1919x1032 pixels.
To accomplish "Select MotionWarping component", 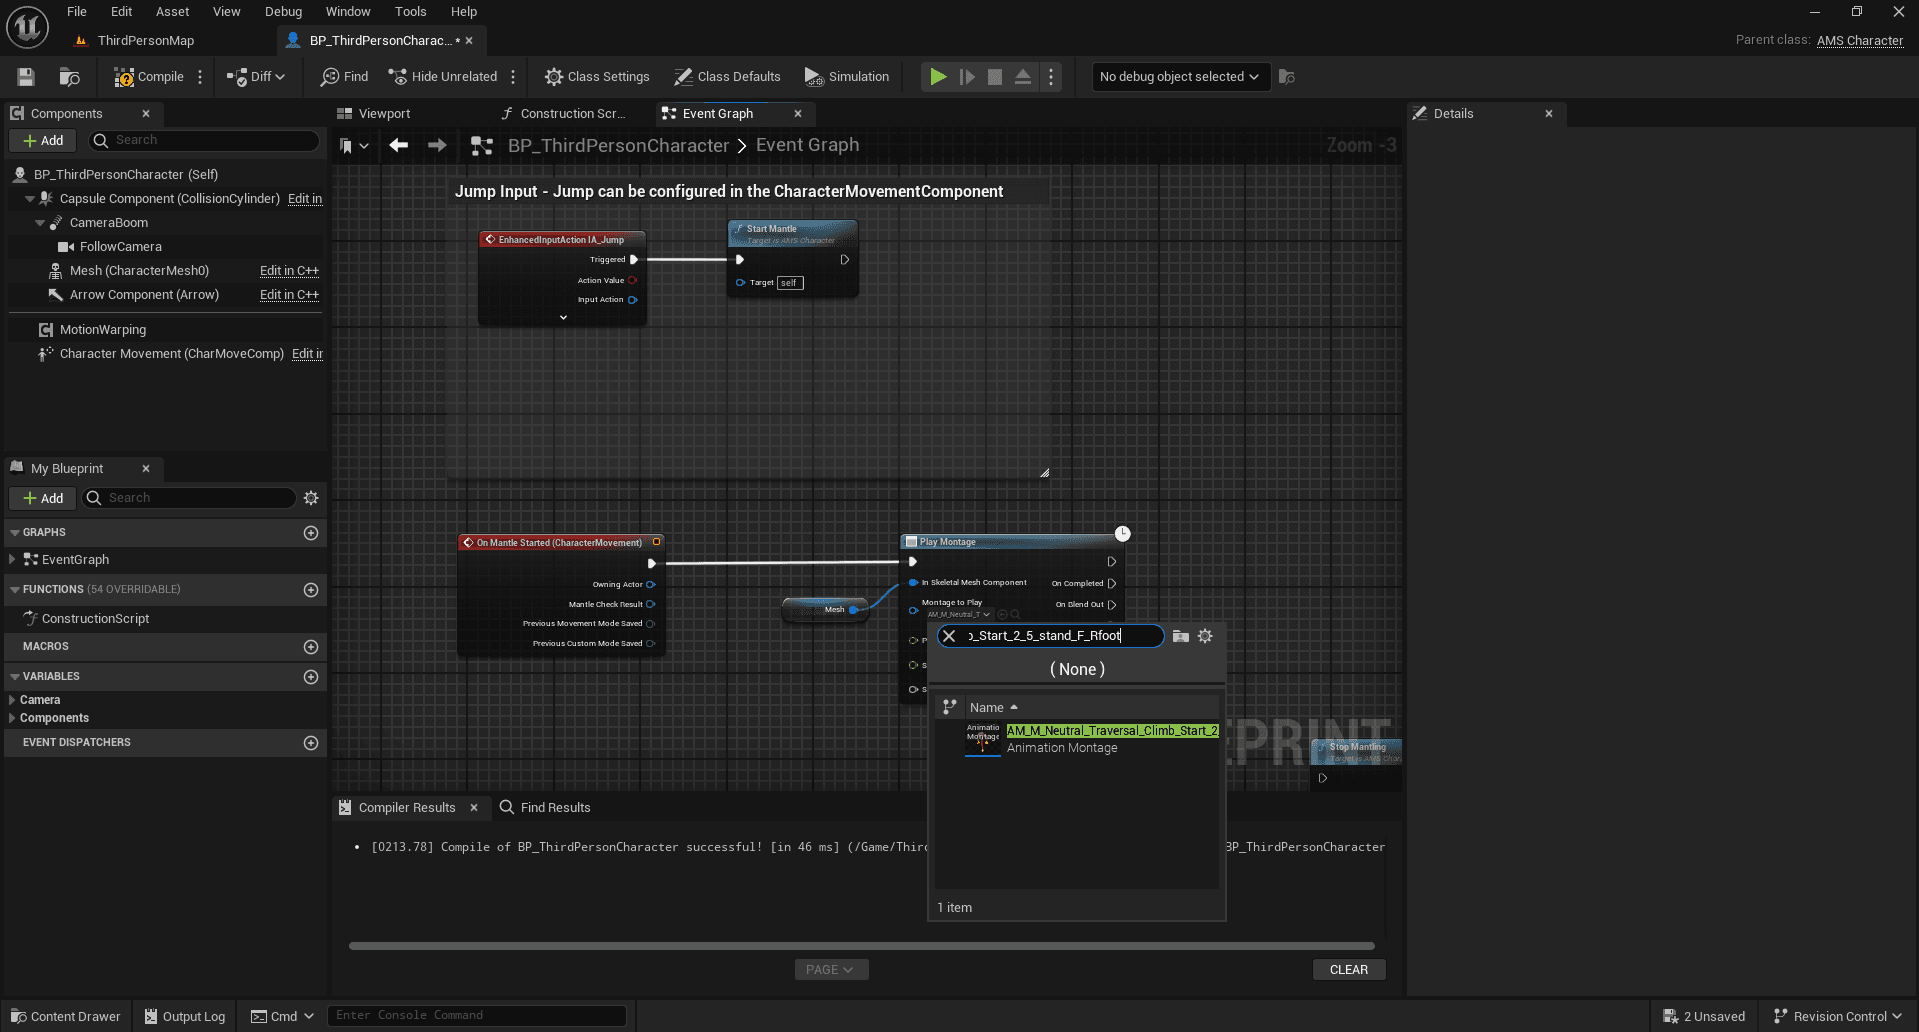I will coord(102,330).
